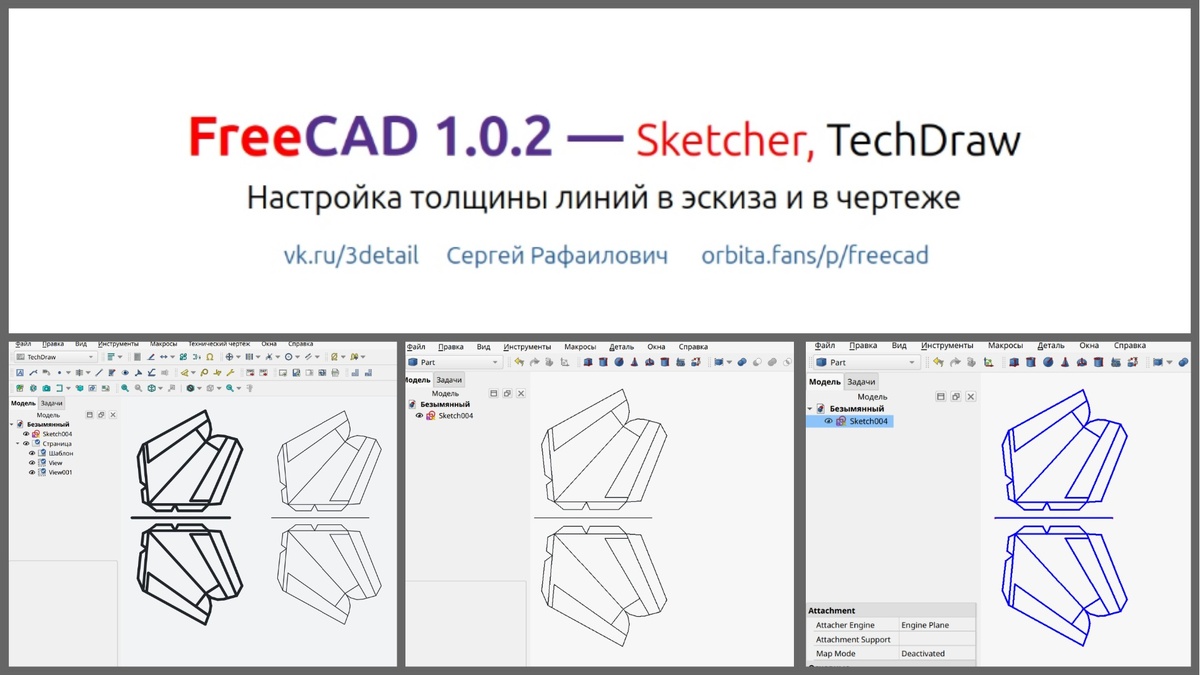Click Omega symbol icon in TechDraw toolbar

tap(210, 357)
